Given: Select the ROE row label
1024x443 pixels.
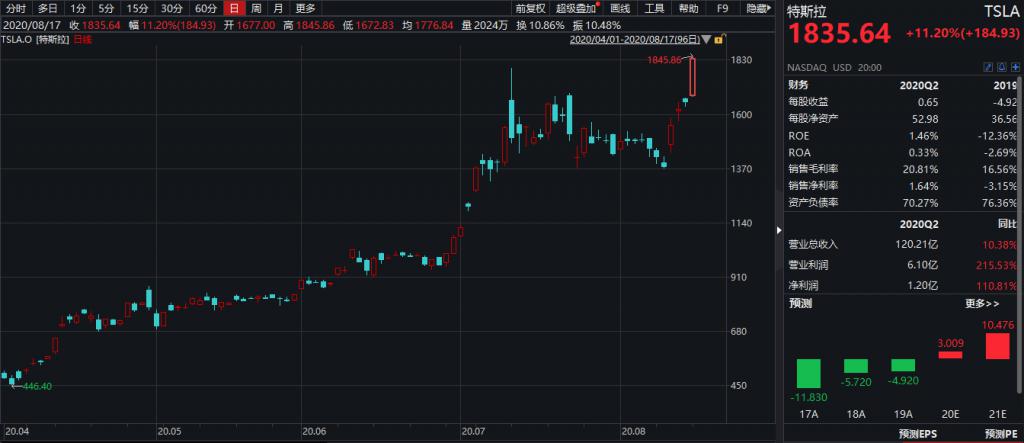Looking at the screenshot, I should 799,136.
